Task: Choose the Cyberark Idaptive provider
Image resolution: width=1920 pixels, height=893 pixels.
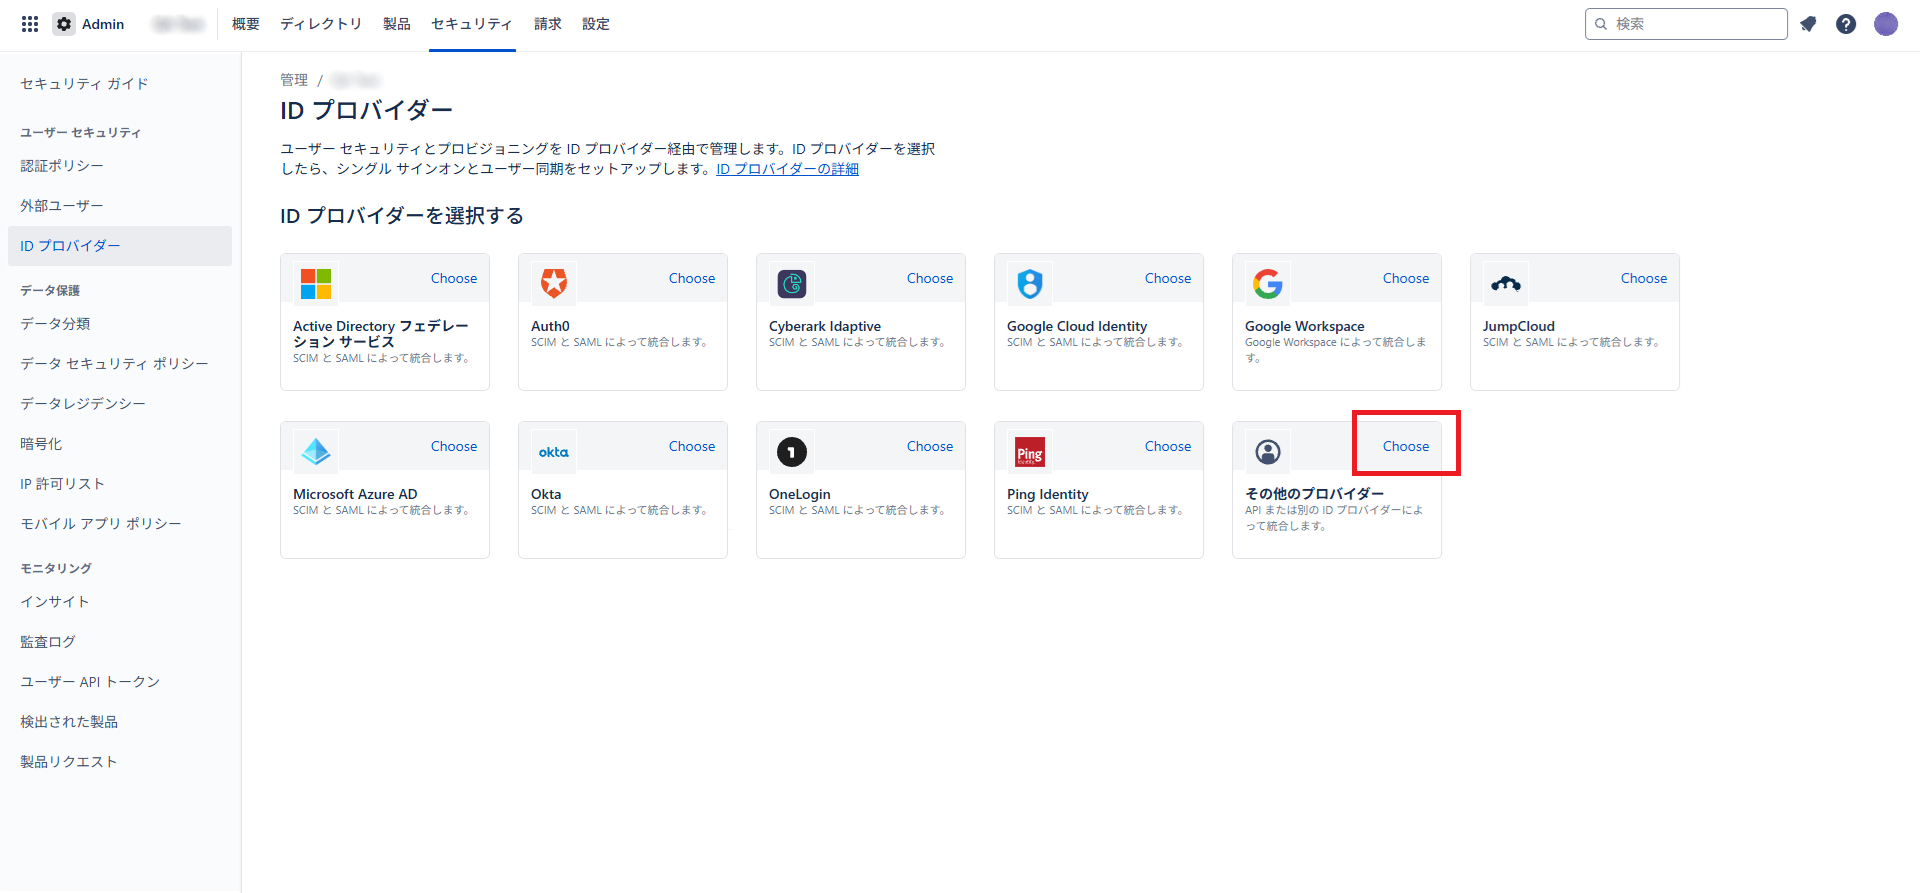Action: tap(930, 278)
